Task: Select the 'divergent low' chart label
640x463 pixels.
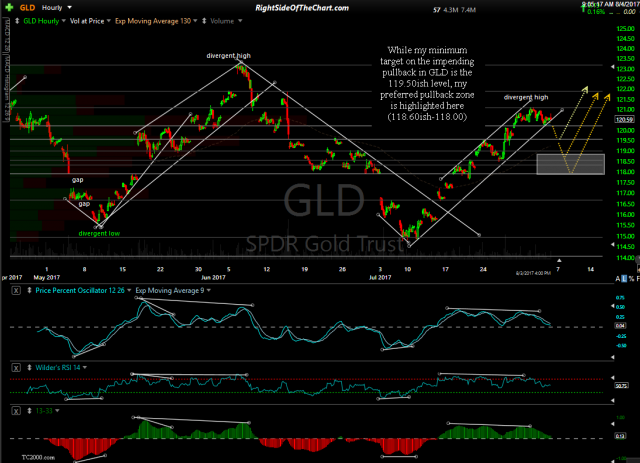Action: 99,234
